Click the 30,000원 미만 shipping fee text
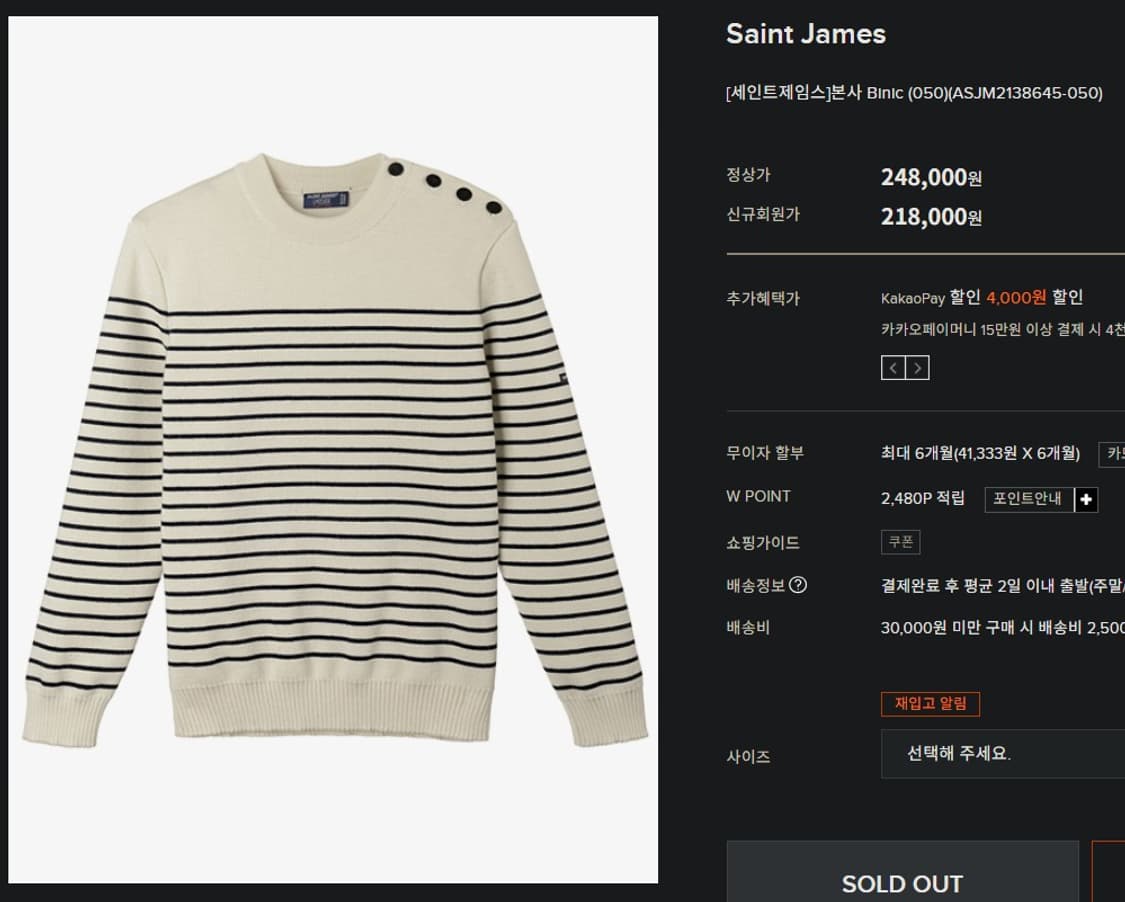Image resolution: width=1125 pixels, height=902 pixels. 1002,628
